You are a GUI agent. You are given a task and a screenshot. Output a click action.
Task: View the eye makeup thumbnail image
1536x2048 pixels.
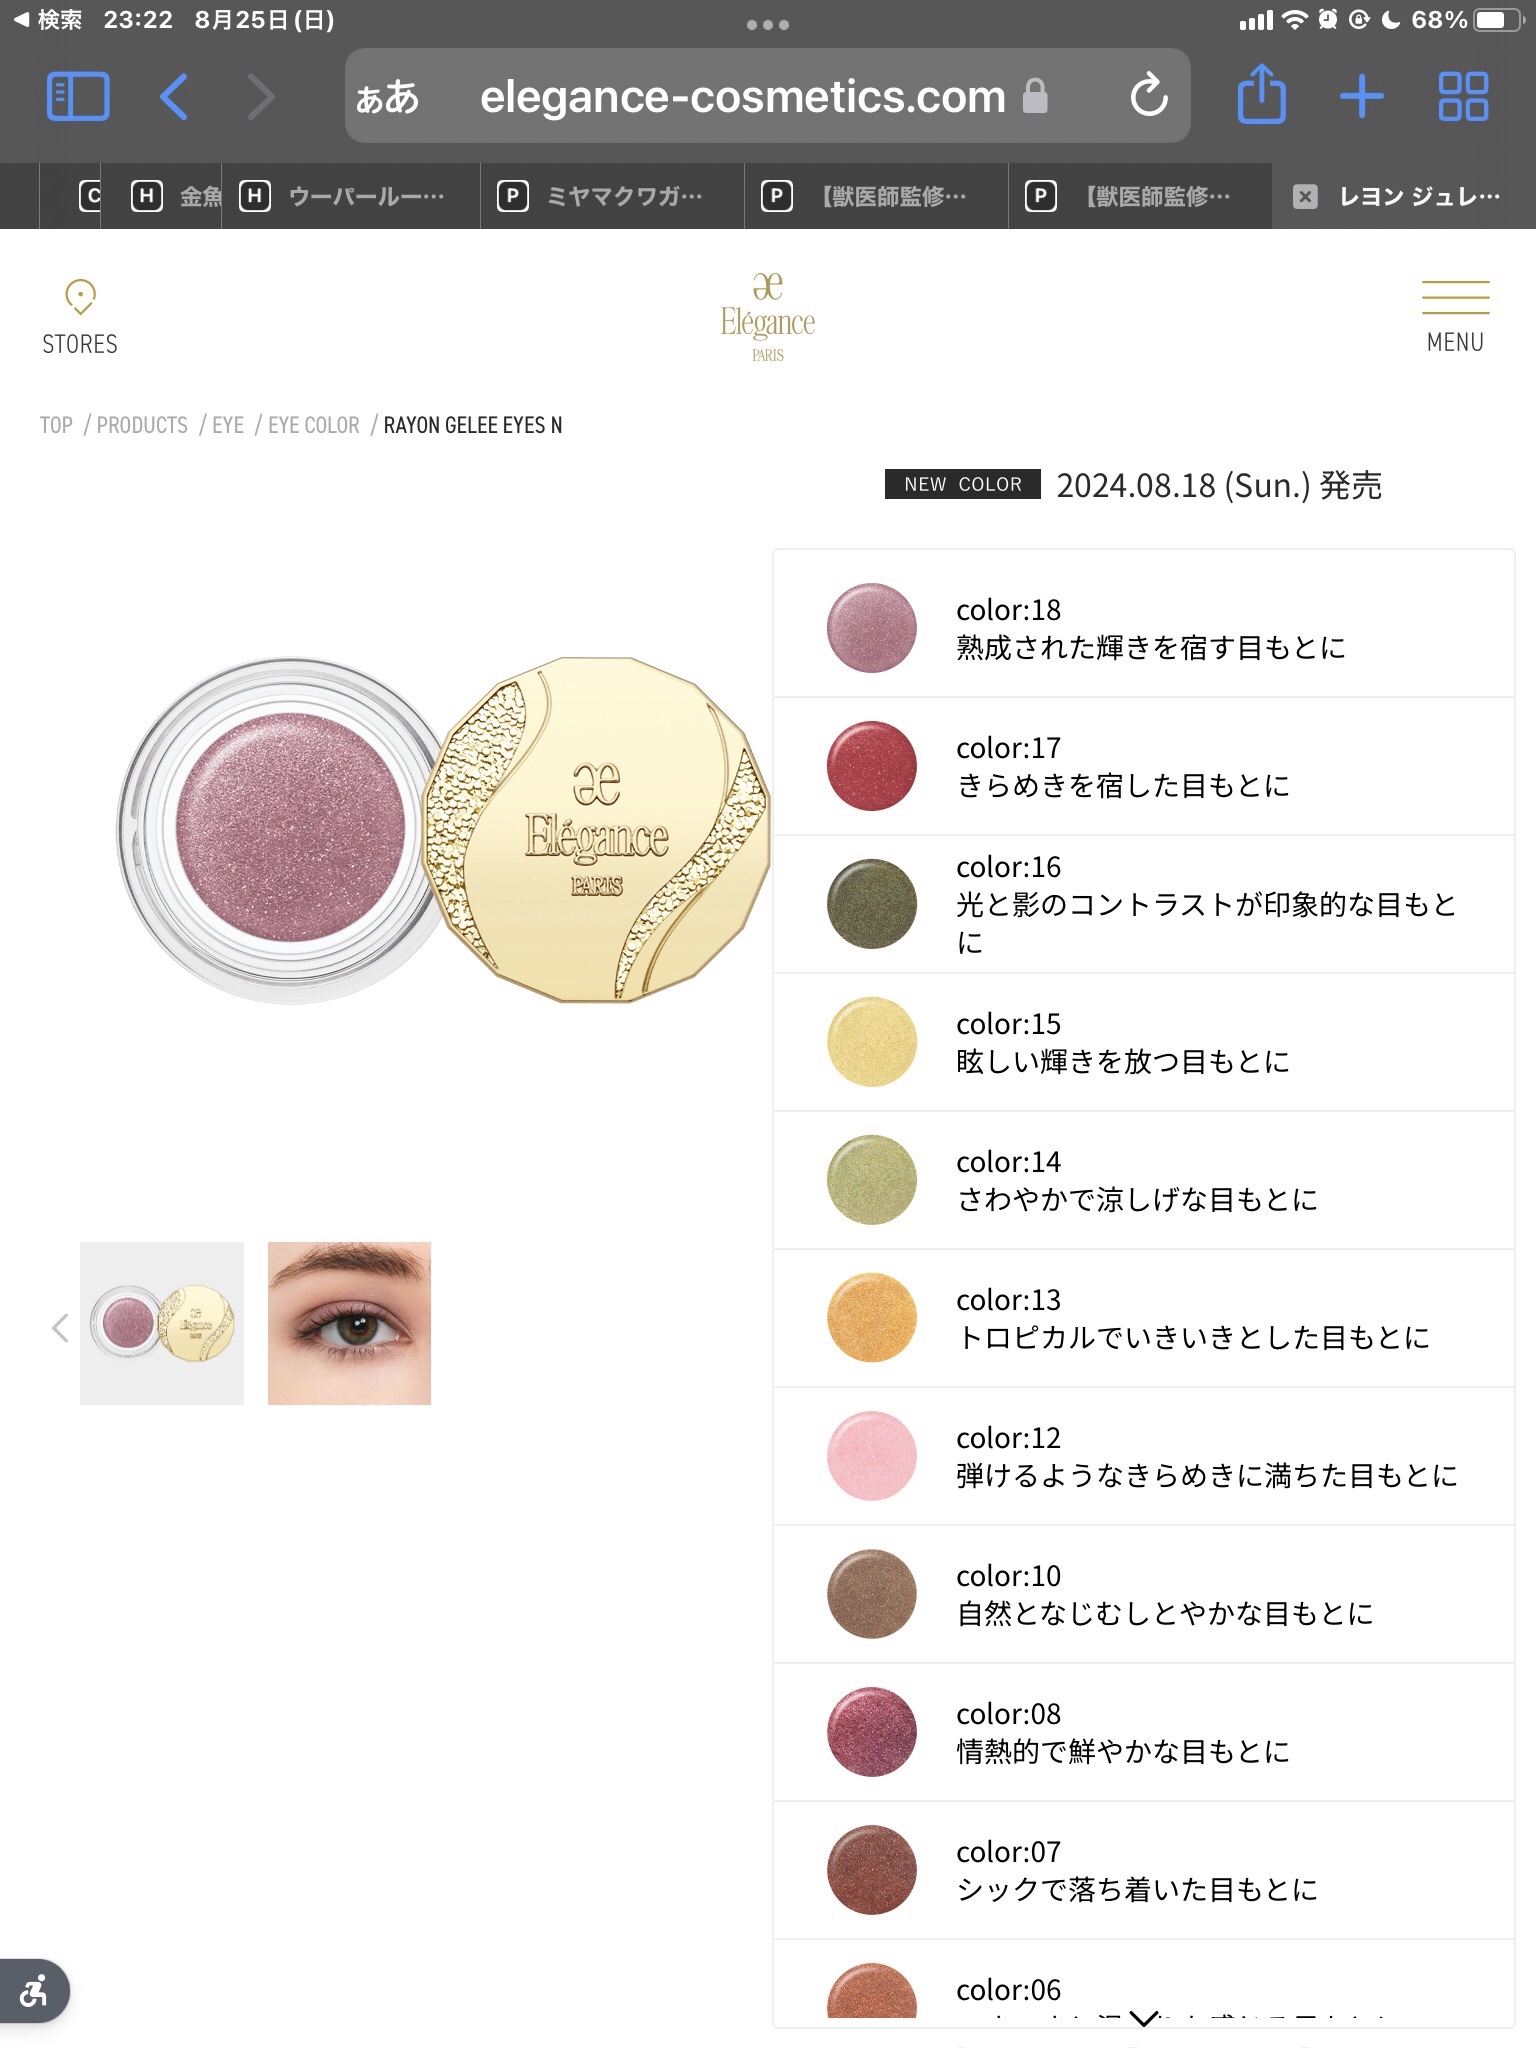349,1323
